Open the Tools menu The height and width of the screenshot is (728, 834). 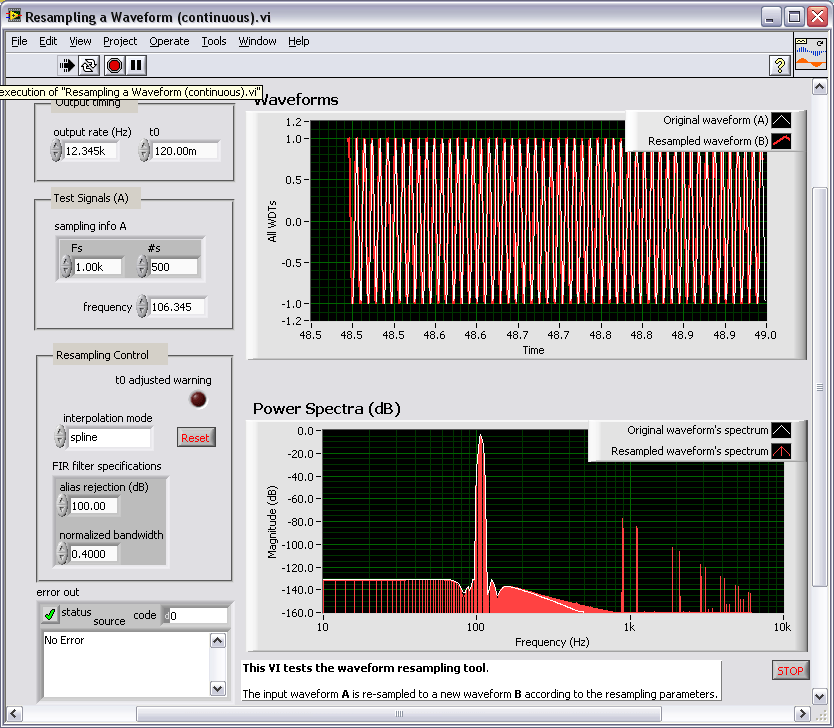pos(213,41)
